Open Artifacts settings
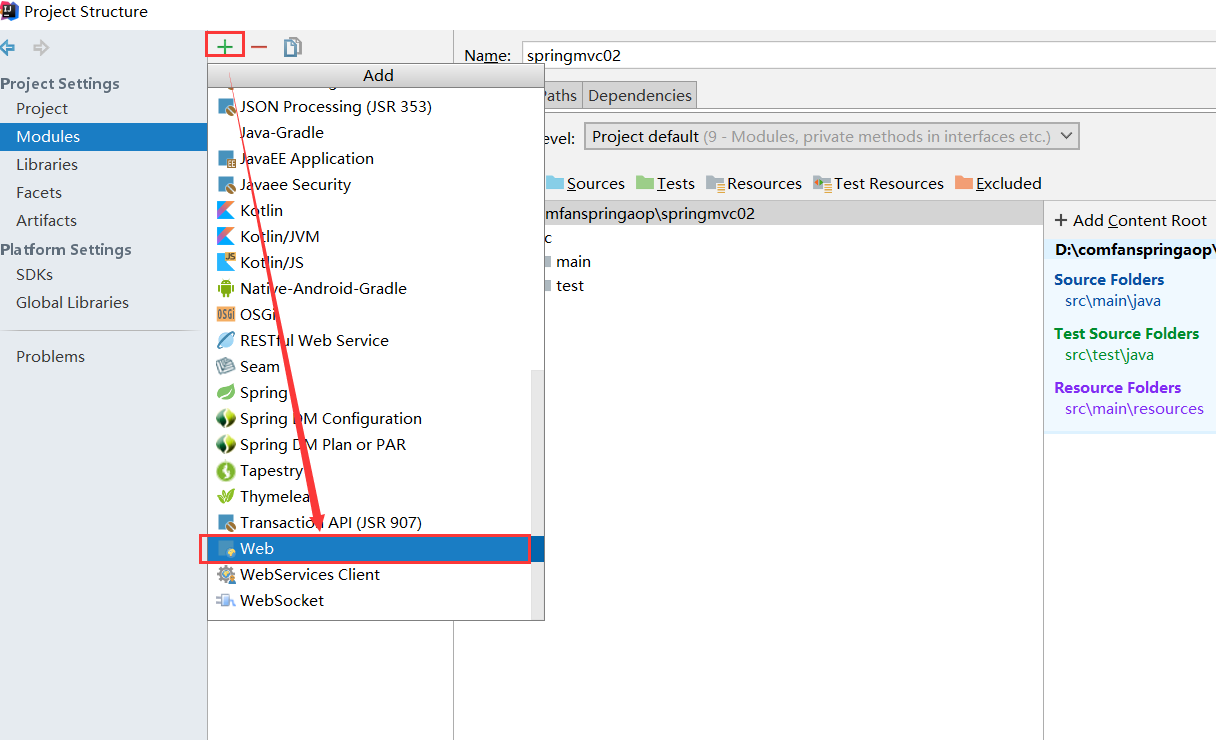 46,220
